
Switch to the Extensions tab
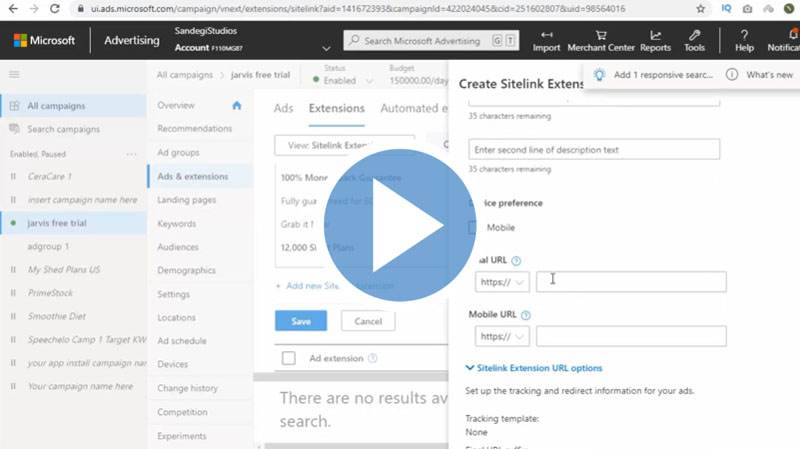coord(337,108)
